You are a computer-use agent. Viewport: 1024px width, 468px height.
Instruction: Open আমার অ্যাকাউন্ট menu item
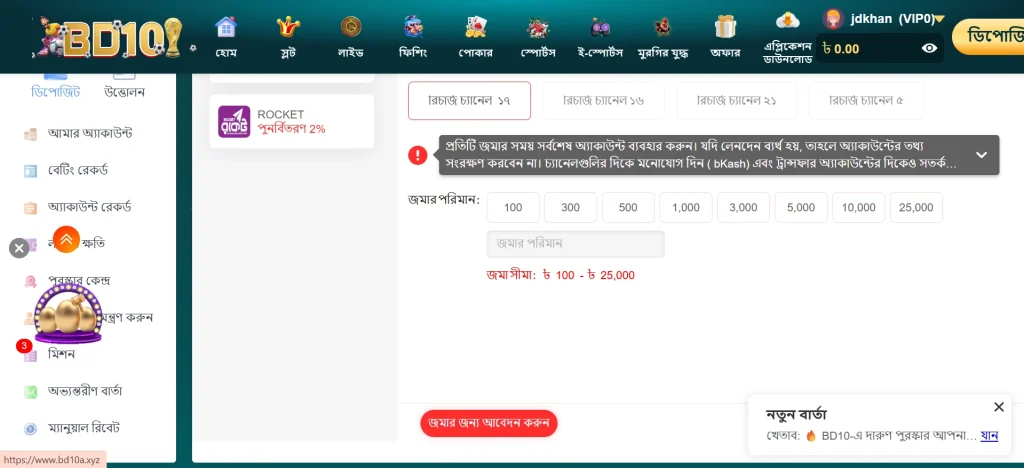coord(90,134)
